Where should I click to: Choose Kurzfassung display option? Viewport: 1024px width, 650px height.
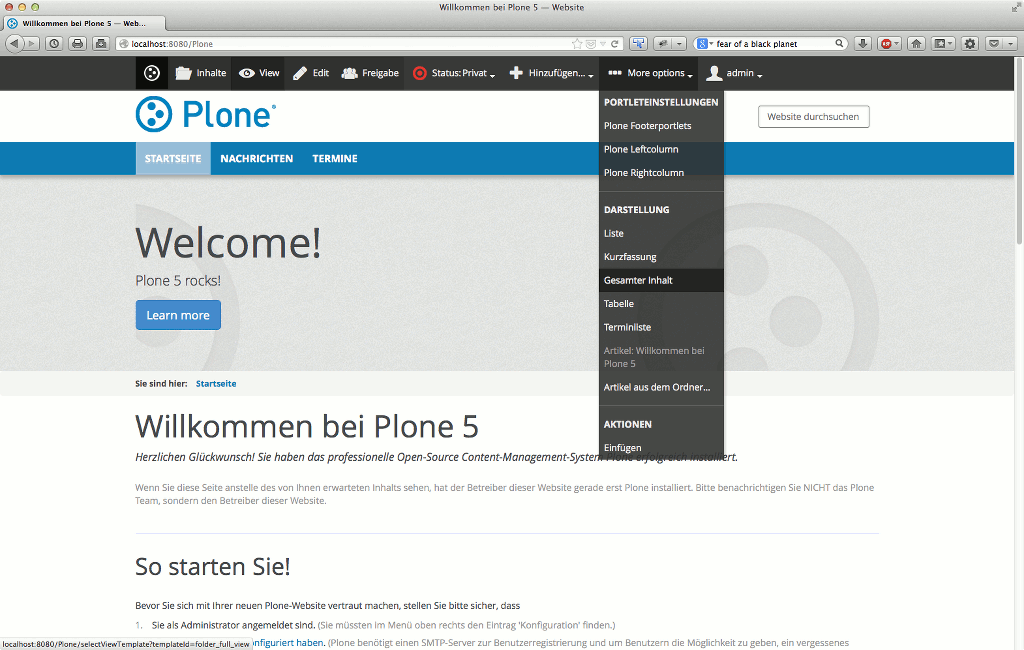(661, 257)
